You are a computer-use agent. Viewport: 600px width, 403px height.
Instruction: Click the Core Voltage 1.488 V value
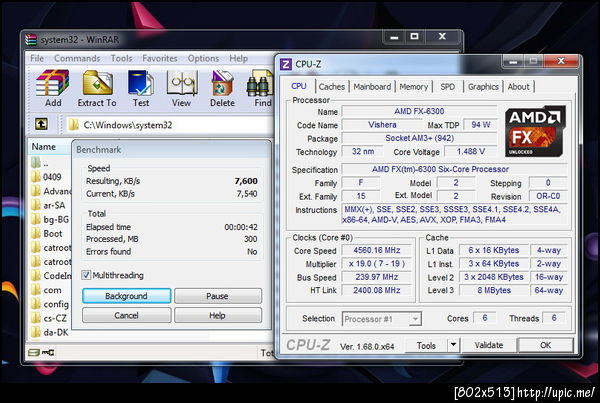tap(471, 152)
